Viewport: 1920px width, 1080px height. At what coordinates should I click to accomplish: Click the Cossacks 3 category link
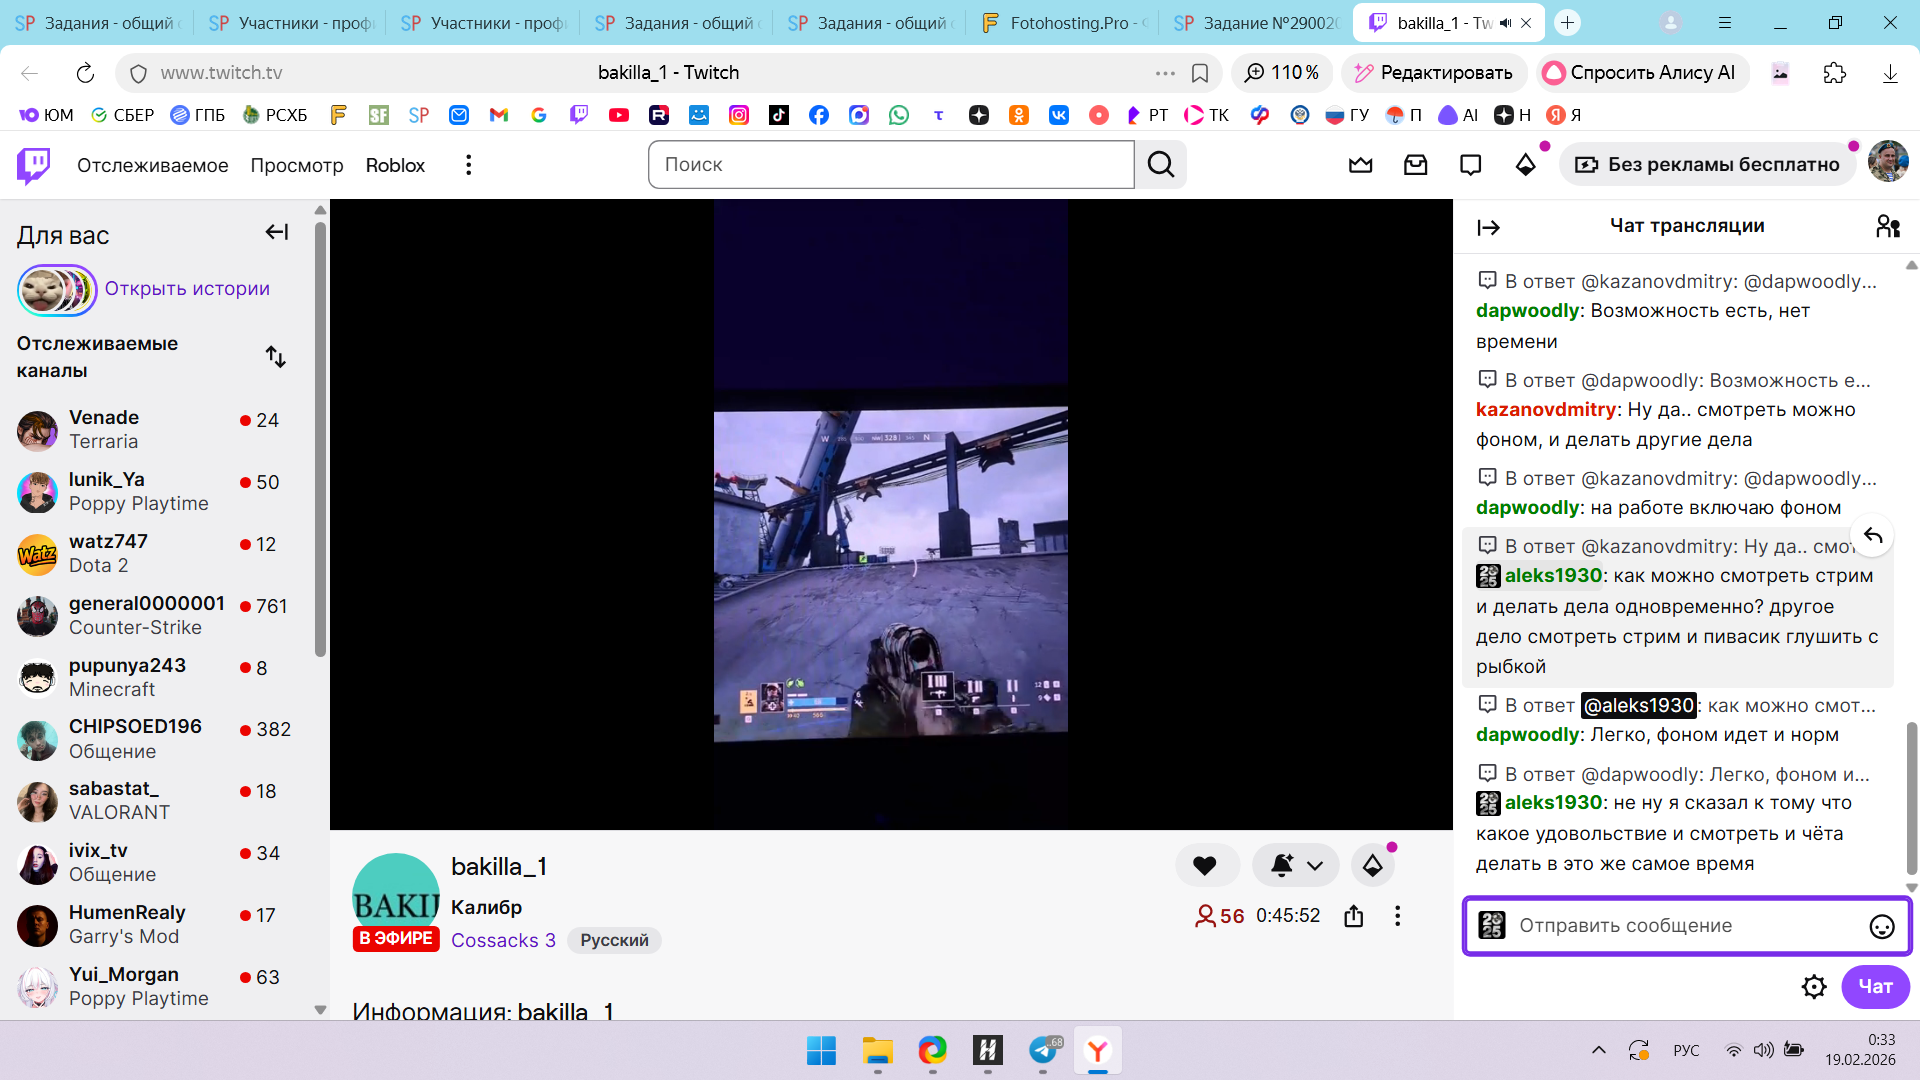pos(503,940)
